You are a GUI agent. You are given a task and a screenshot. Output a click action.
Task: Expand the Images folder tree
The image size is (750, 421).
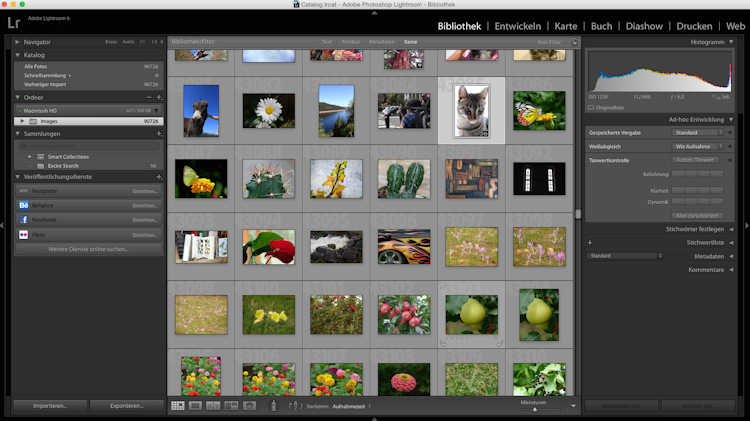pyautogui.click(x=21, y=121)
